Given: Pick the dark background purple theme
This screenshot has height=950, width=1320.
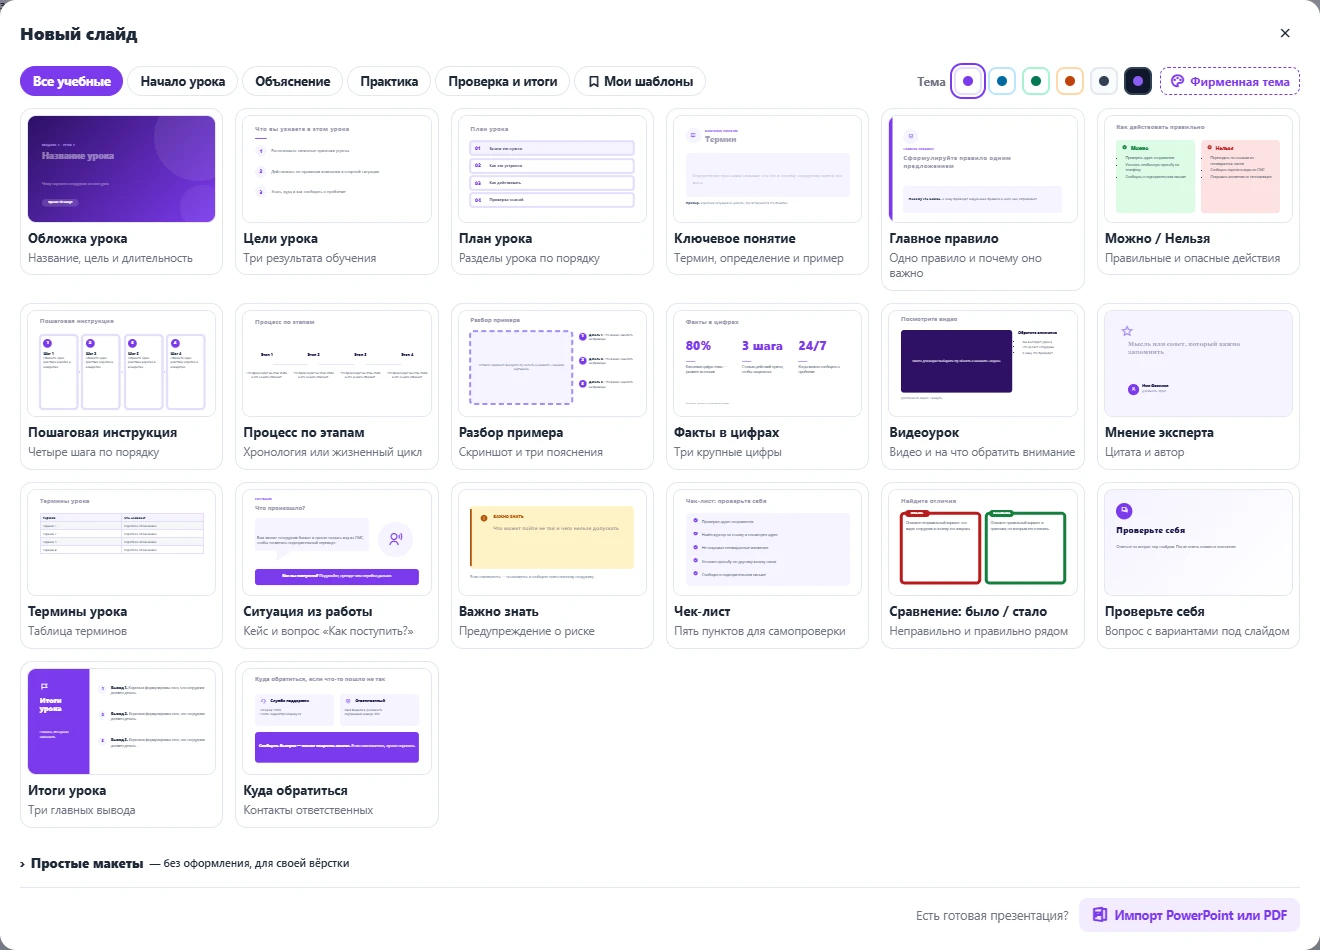Looking at the screenshot, I should 1138,81.
